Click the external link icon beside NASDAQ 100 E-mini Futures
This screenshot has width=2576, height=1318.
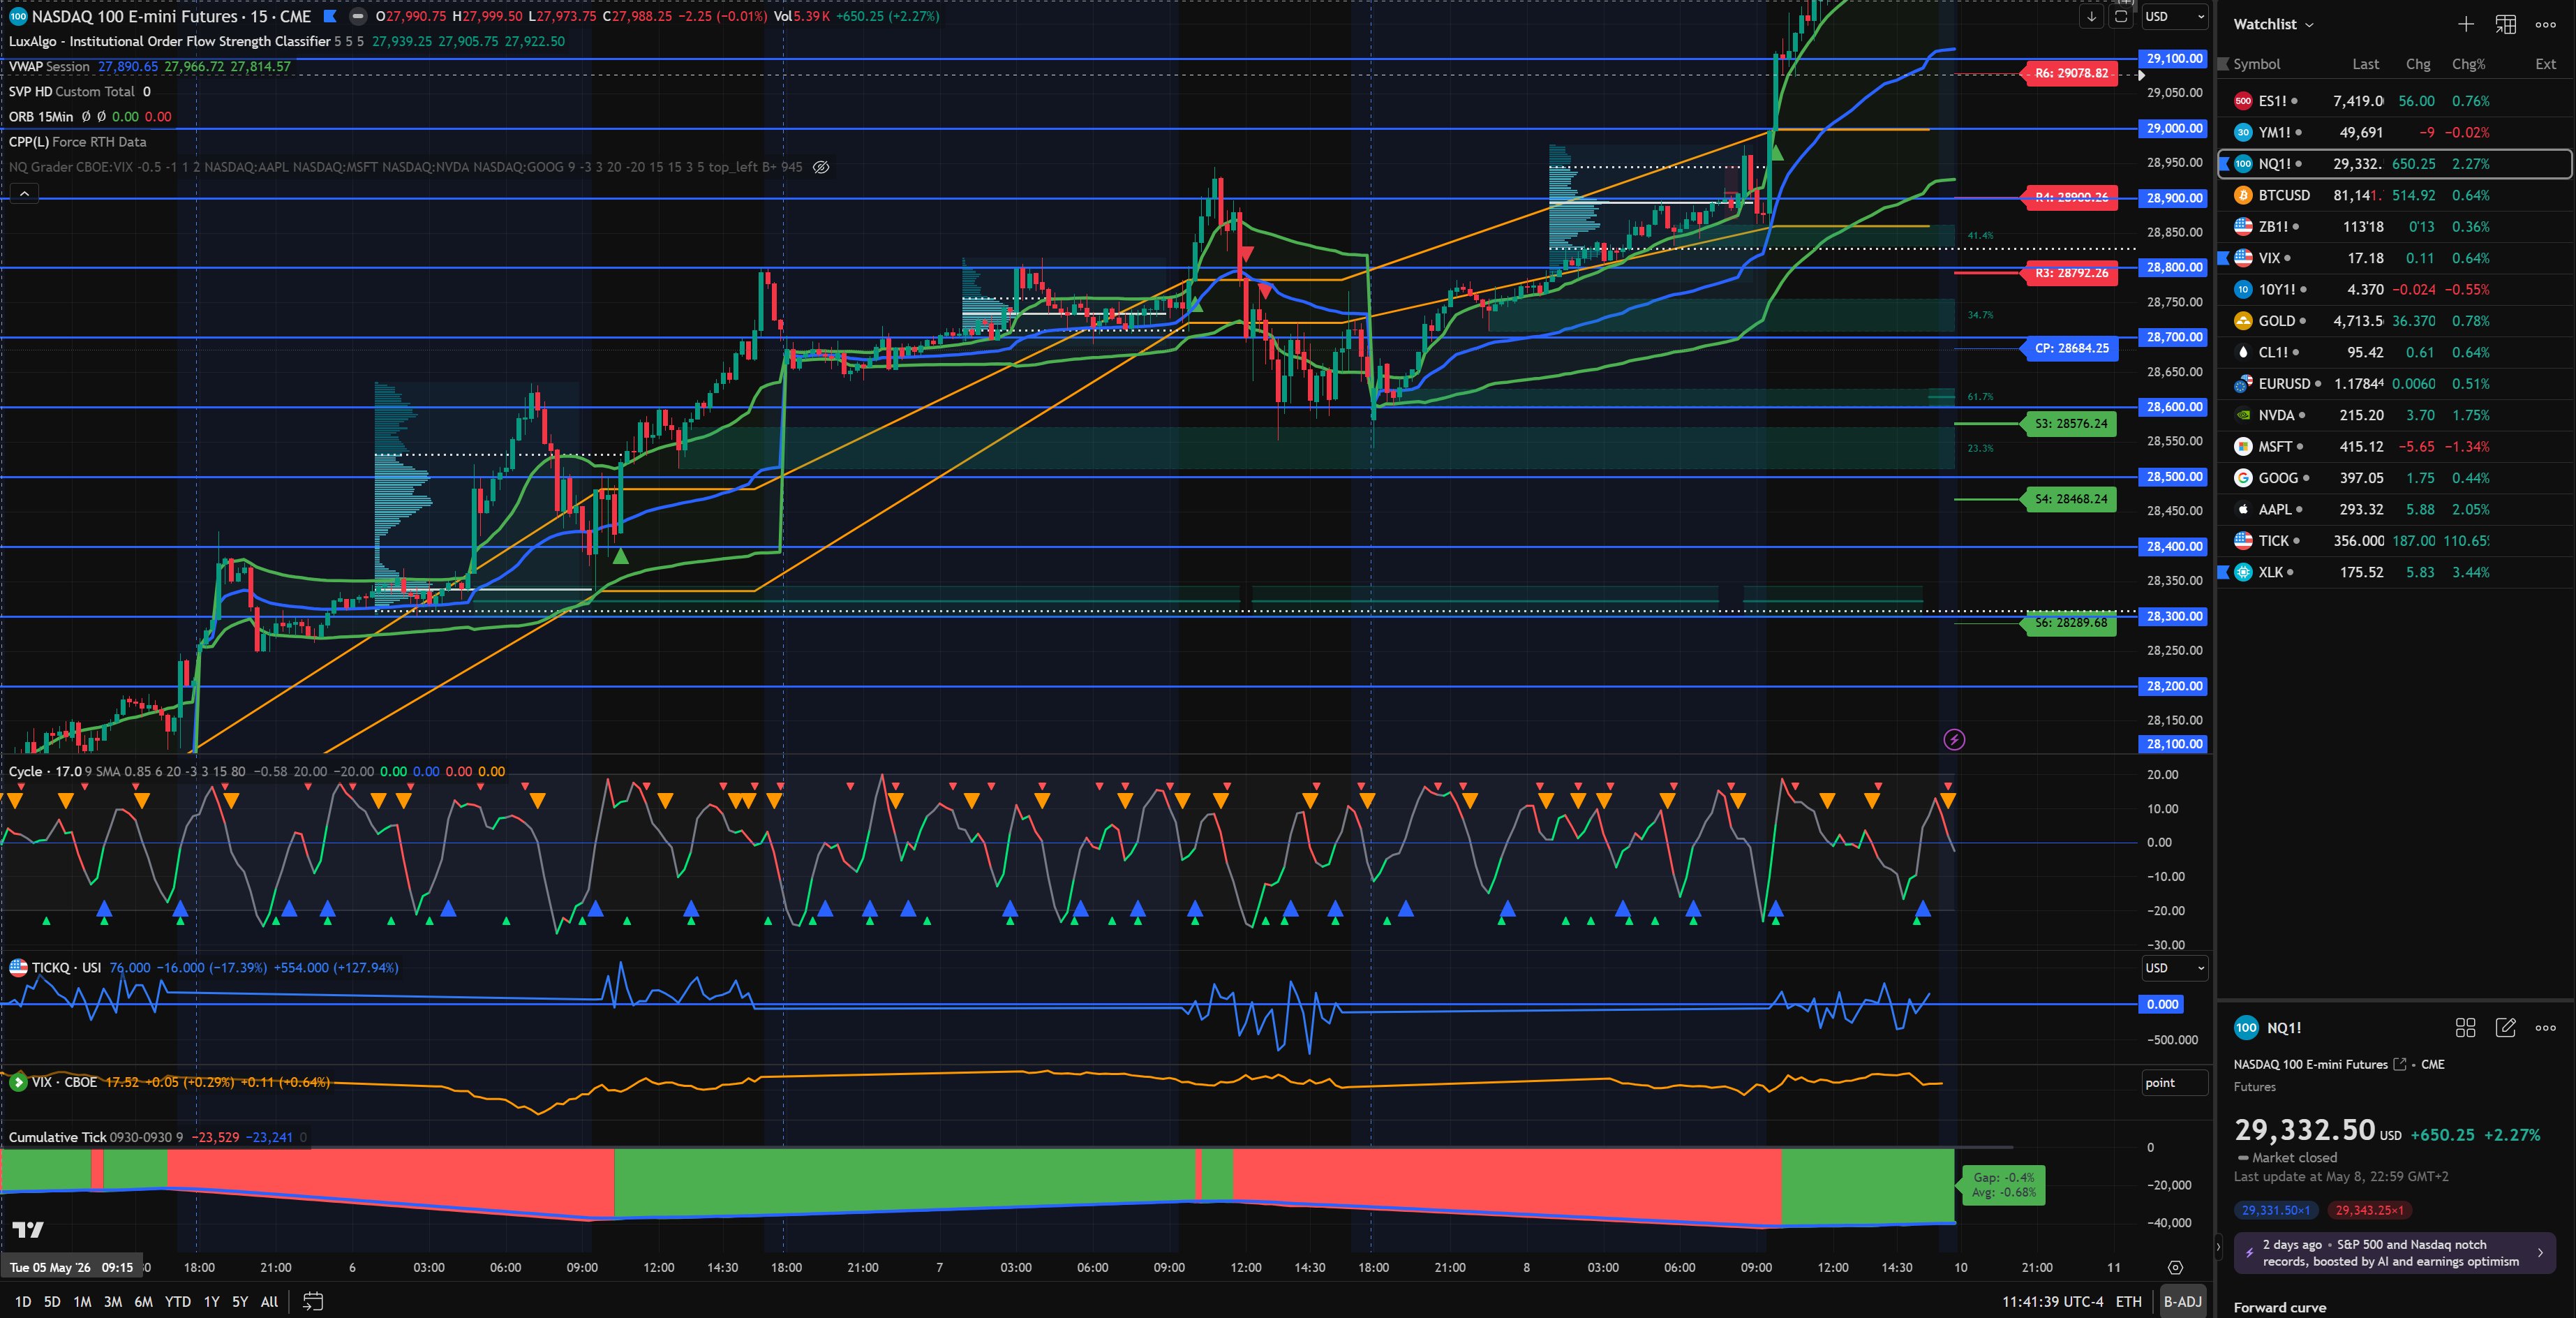pos(2399,1064)
